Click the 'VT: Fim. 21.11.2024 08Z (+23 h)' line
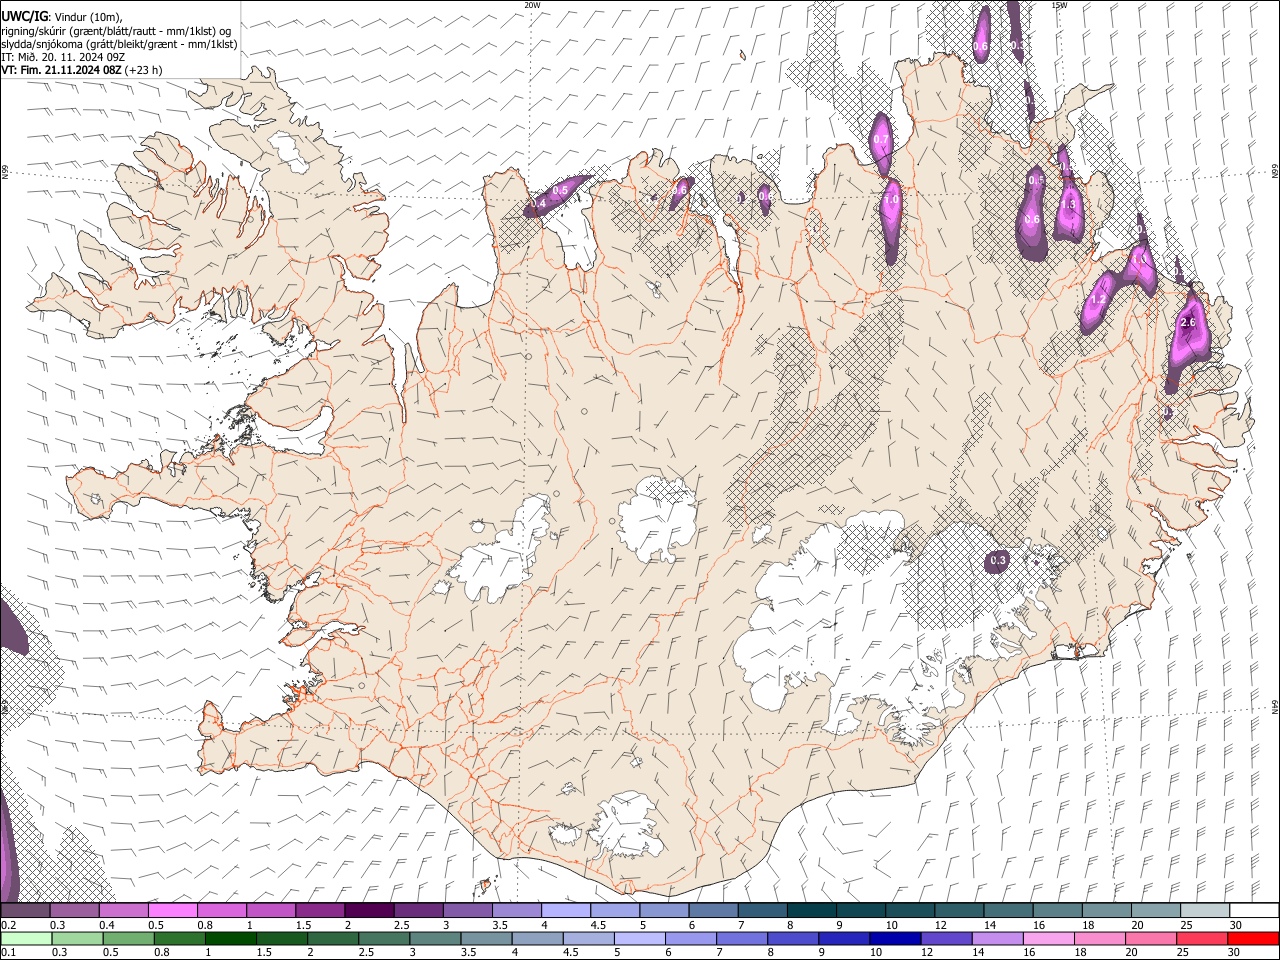 point(81,70)
